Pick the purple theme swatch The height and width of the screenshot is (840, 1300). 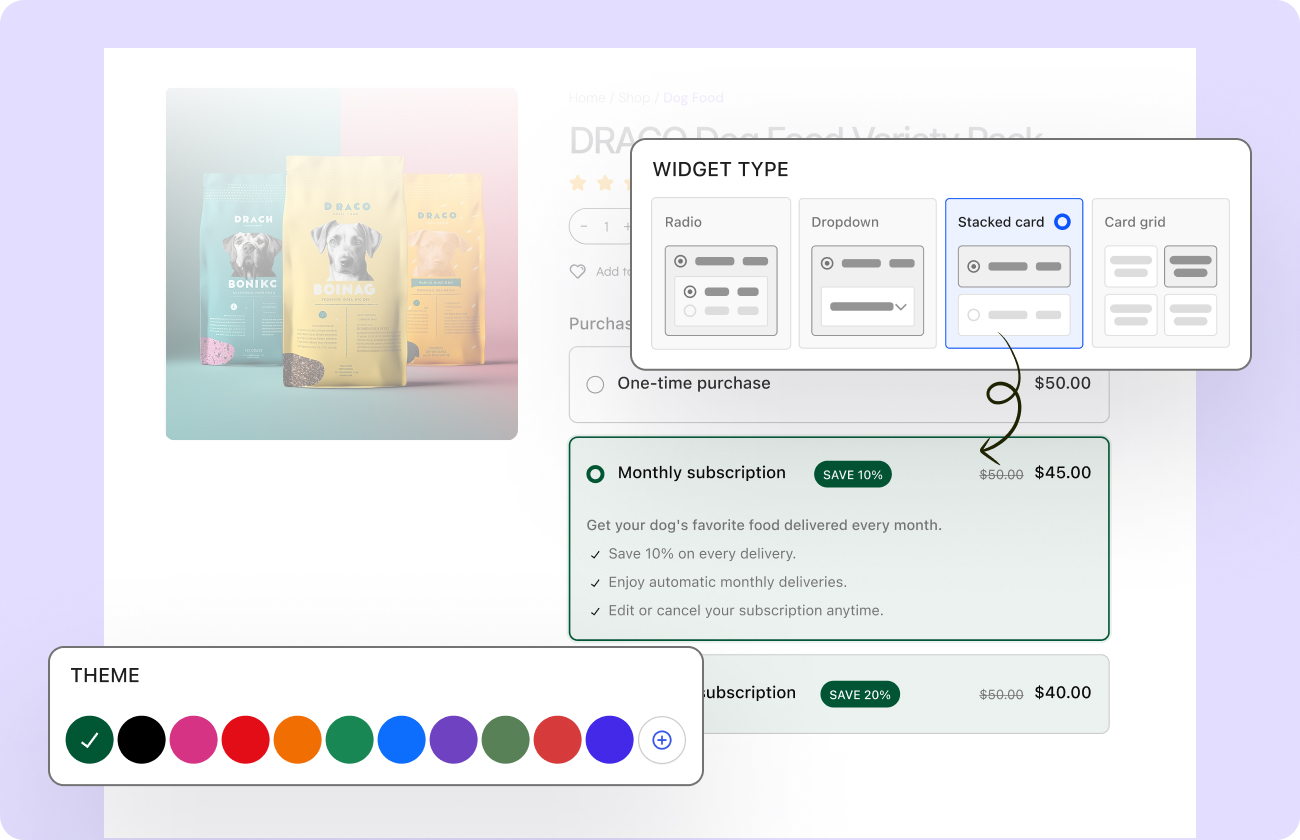pyautogui.click(x=453, y=740)
